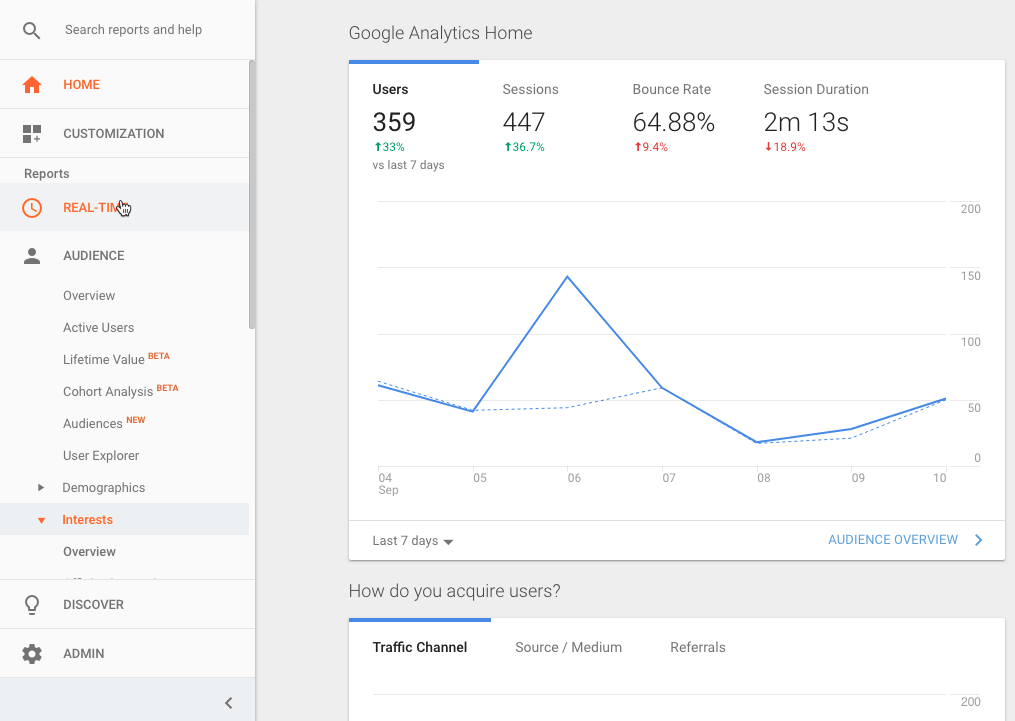Open the User Explorer report

pos(101,456)
